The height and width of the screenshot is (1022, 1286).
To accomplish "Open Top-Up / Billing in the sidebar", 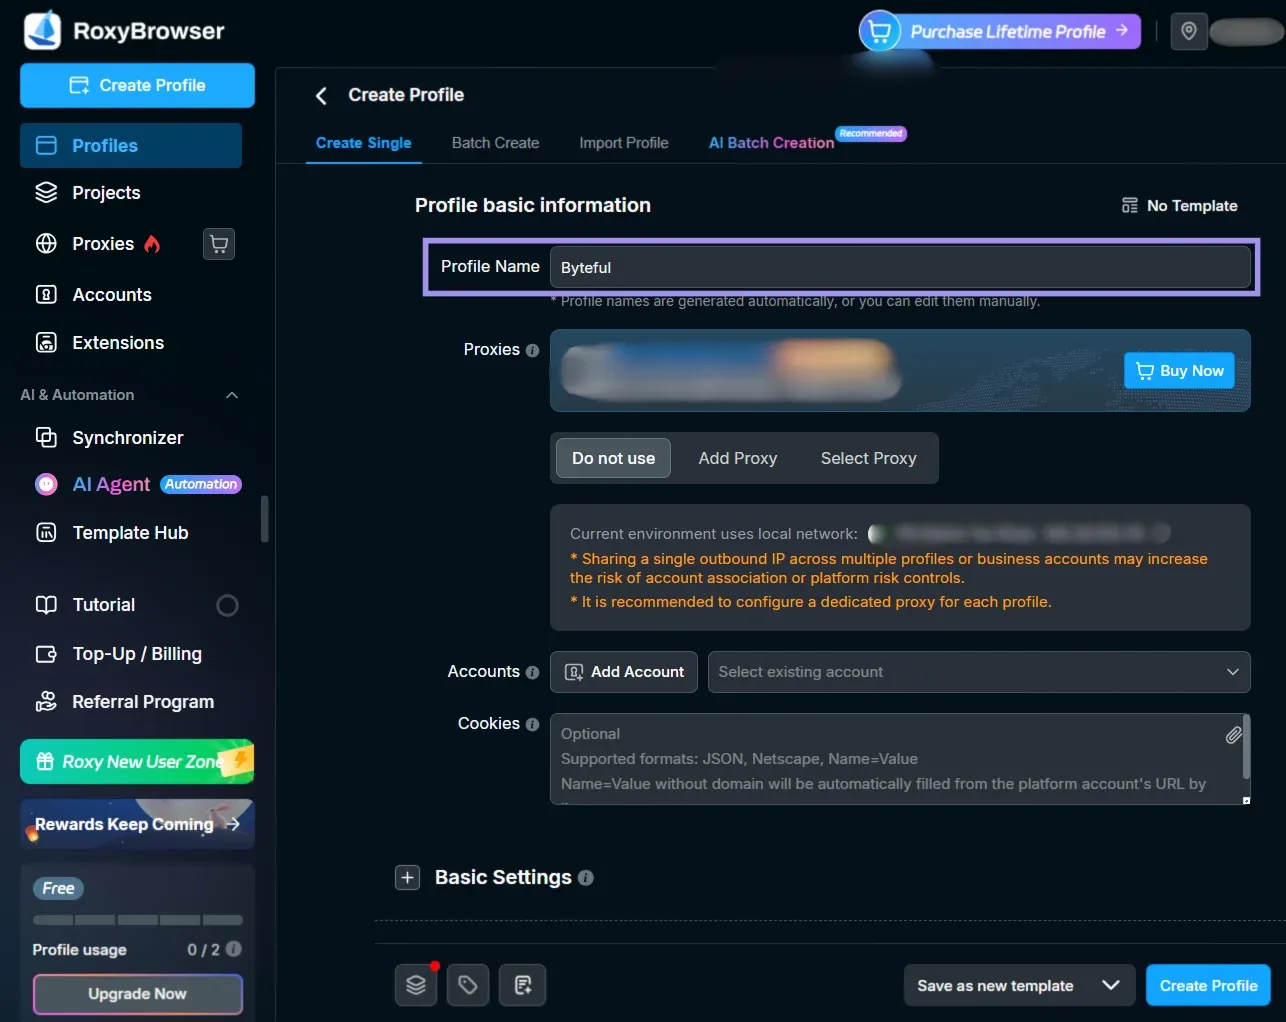I will (x=119, y=654).
